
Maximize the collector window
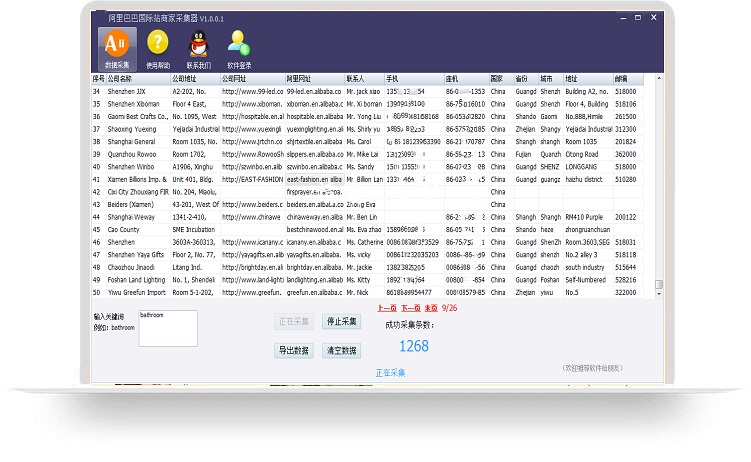click(638, 18)
